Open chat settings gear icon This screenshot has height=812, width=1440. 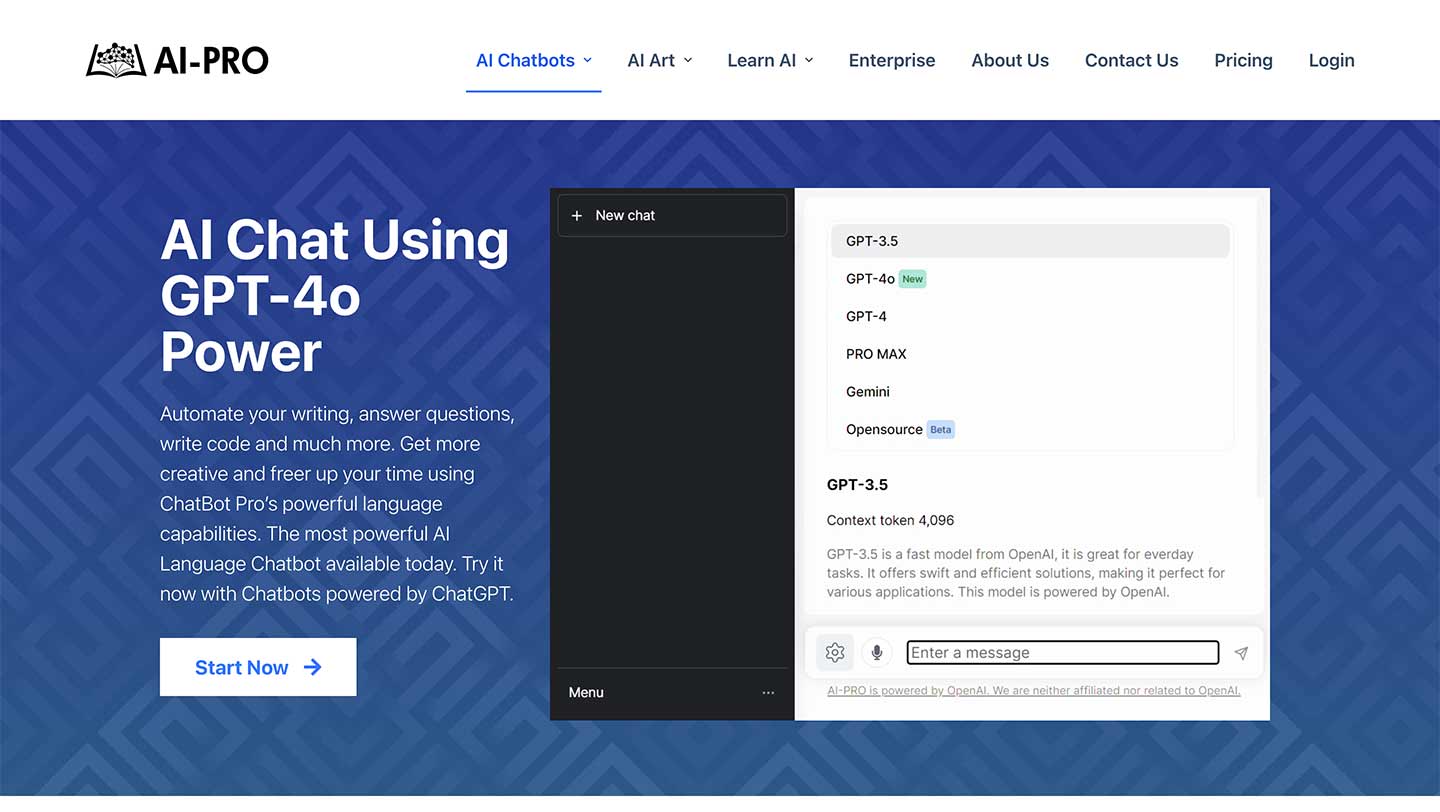pos(835,653)
